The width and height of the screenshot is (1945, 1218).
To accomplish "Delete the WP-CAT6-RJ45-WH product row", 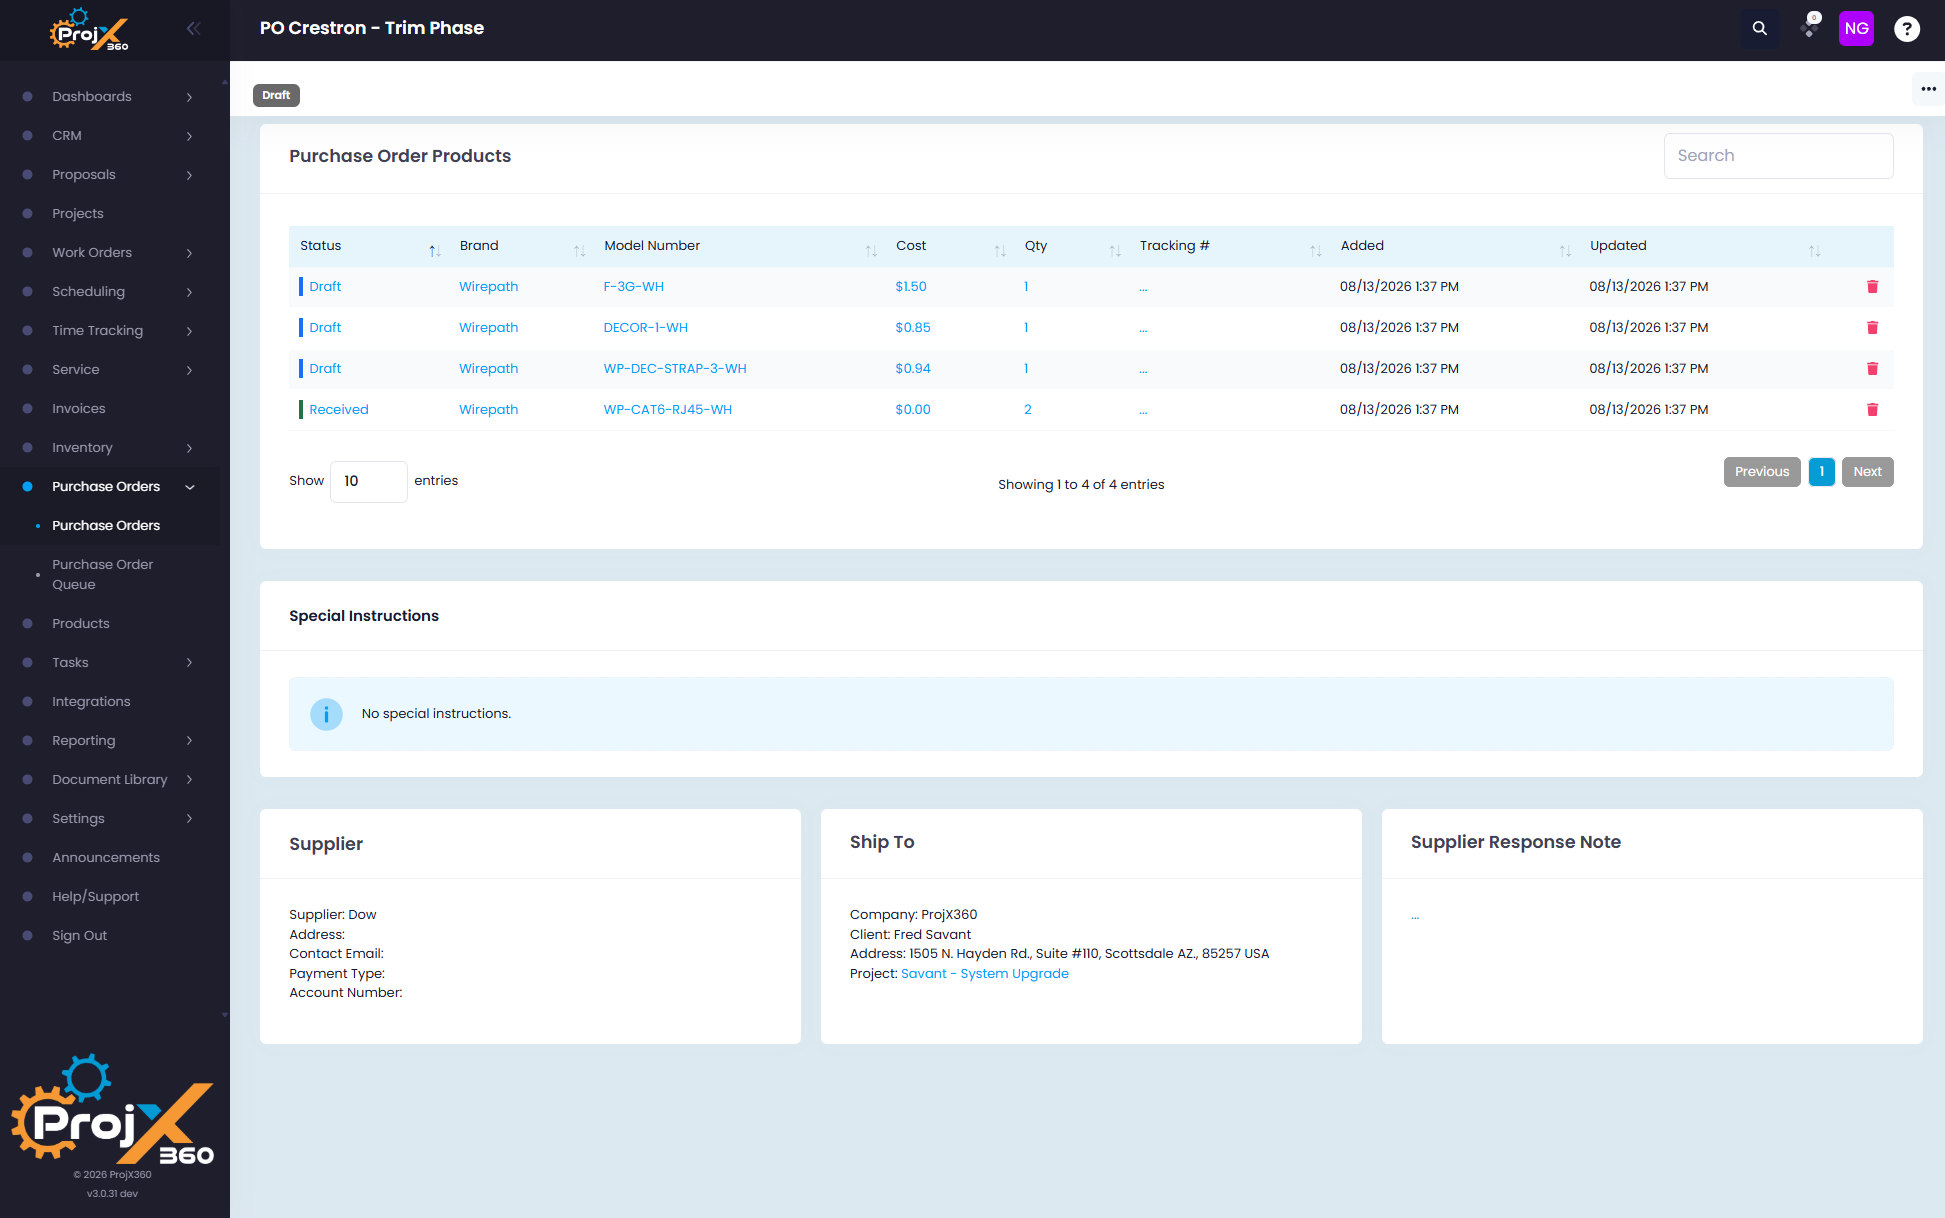I will coord(1872,410).
